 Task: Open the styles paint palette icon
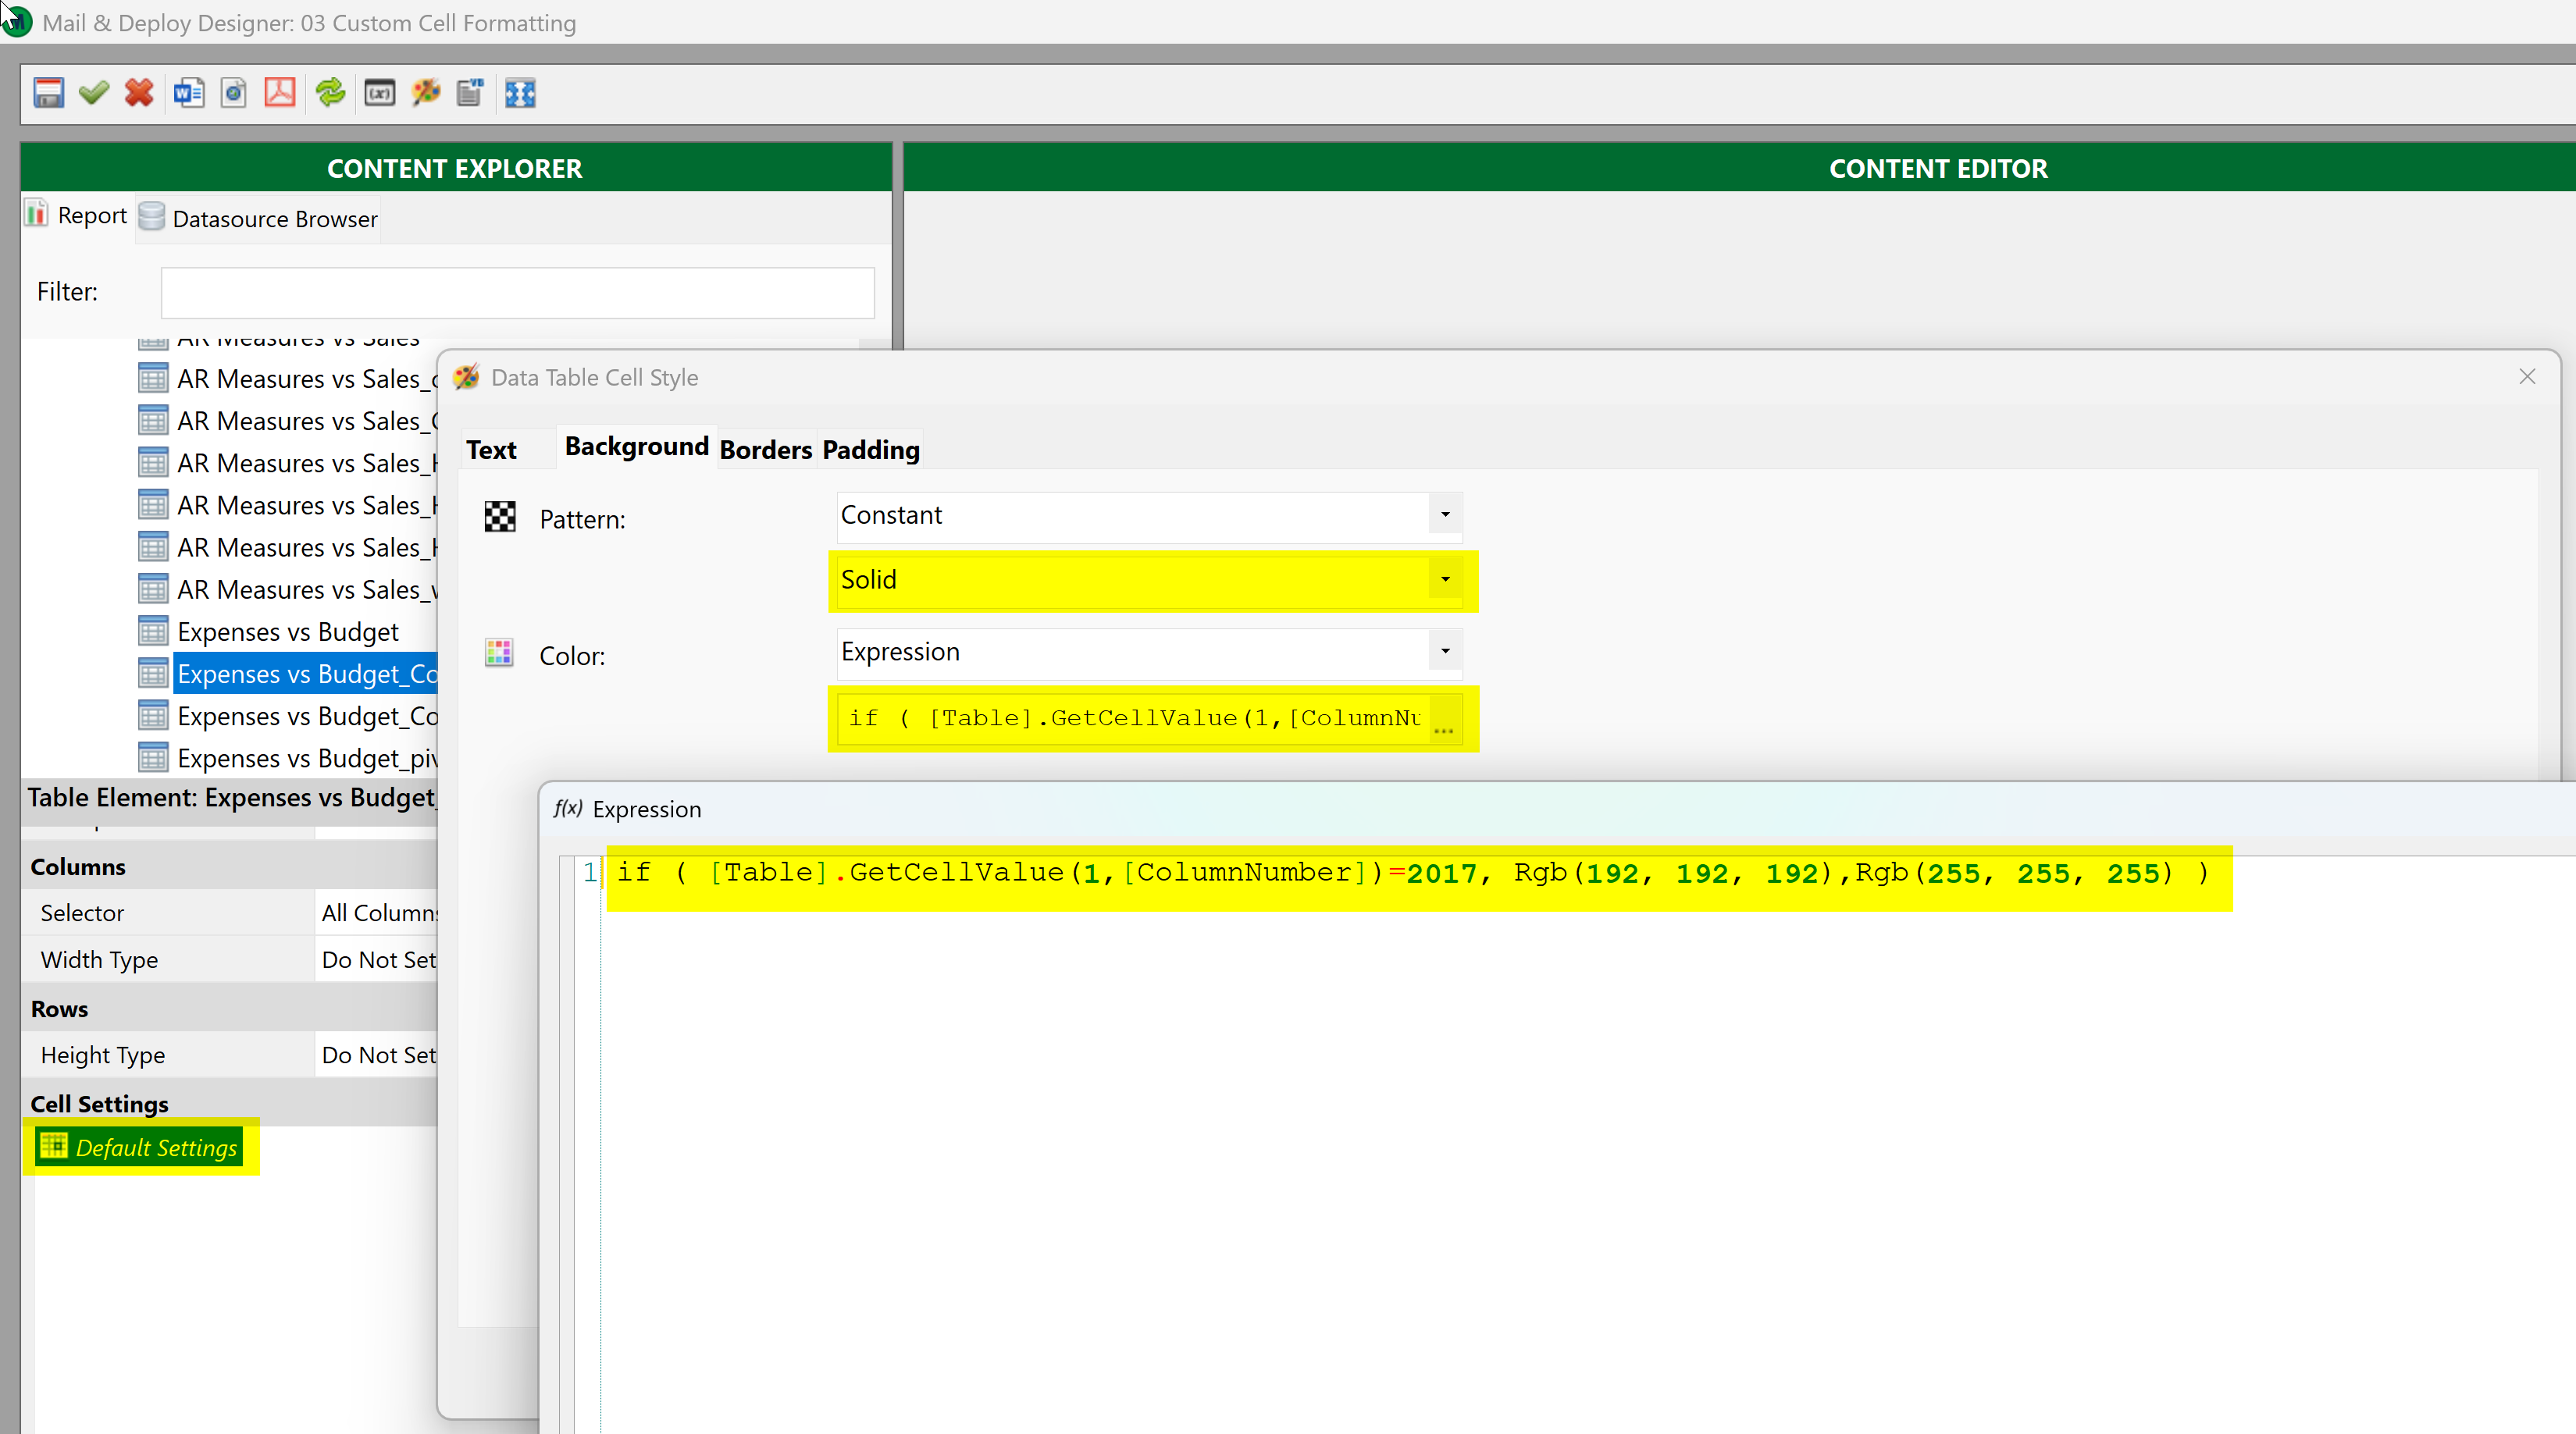[426, 93]
